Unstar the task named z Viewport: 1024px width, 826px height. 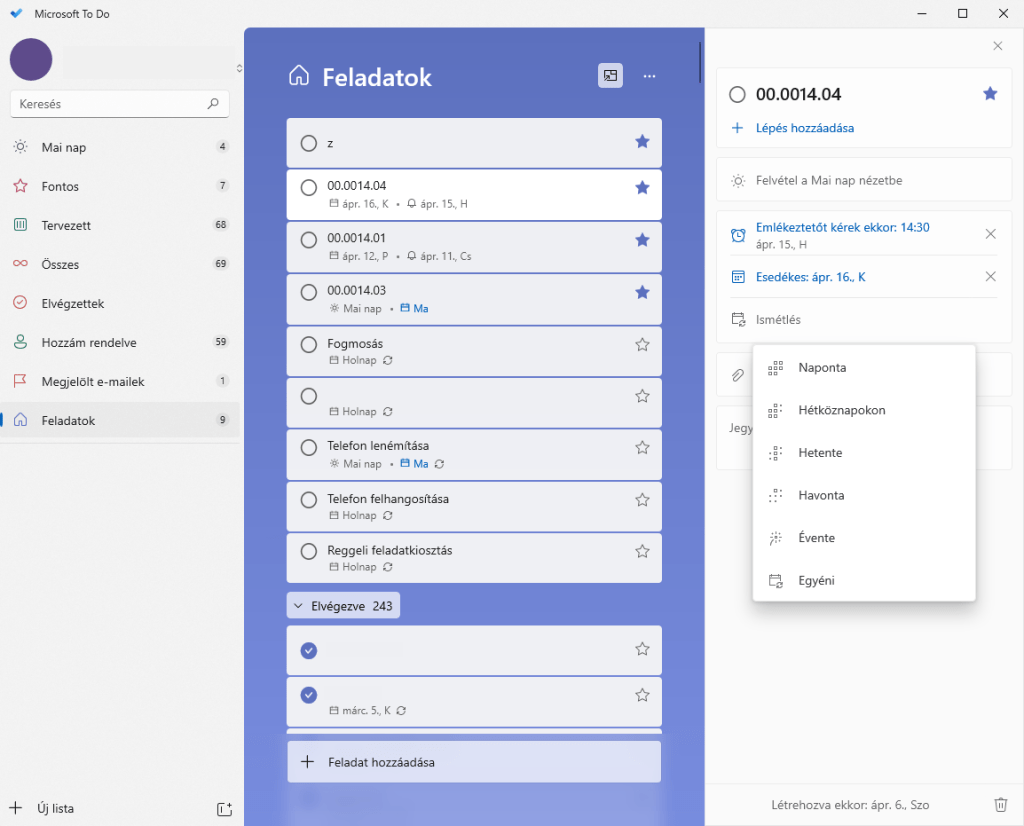pyautogui.click(x=642, y=142)
